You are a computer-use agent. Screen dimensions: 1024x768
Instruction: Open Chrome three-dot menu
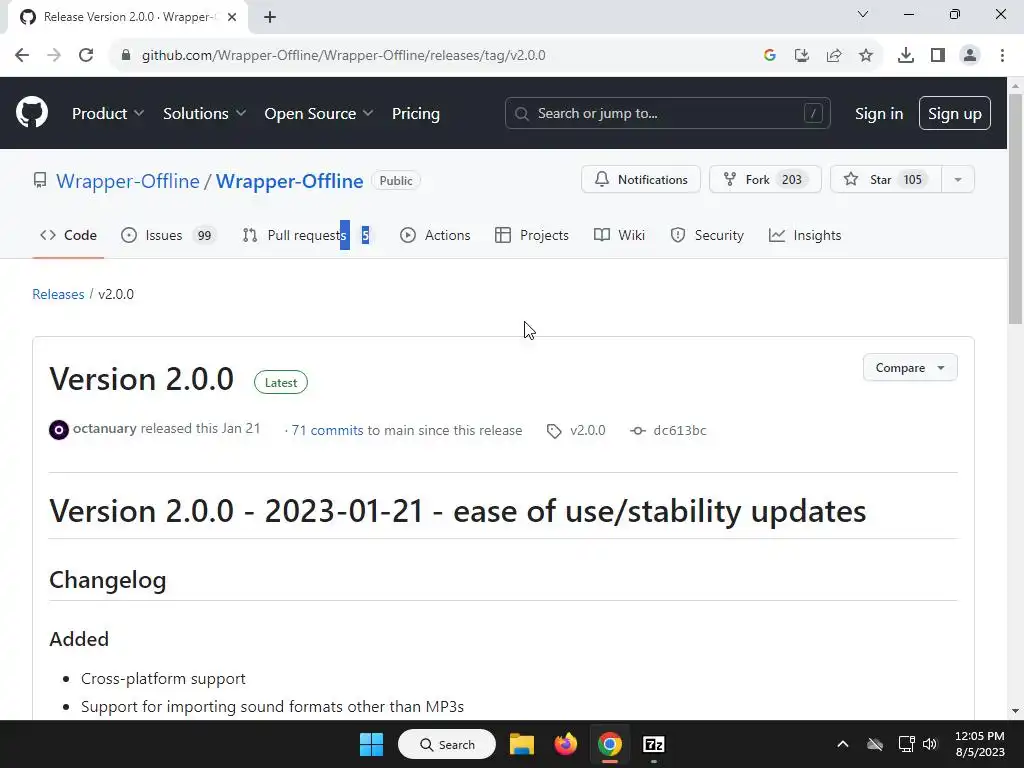[1002, 56]
